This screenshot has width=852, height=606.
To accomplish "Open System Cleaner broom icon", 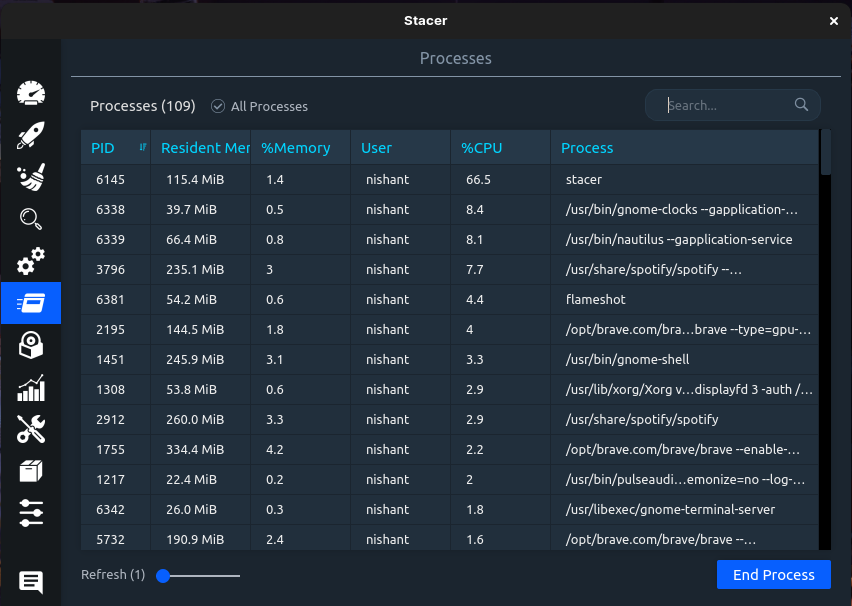I will (x=31, y=178).
